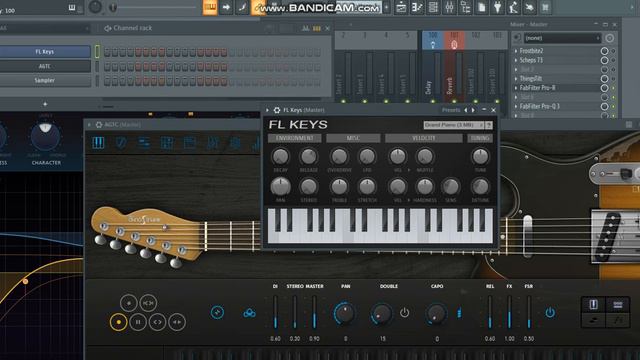Viewport: 640px width, 360px height.
Task: Open the mixer (none) input dropdown
Action: (x=562, y=38)
